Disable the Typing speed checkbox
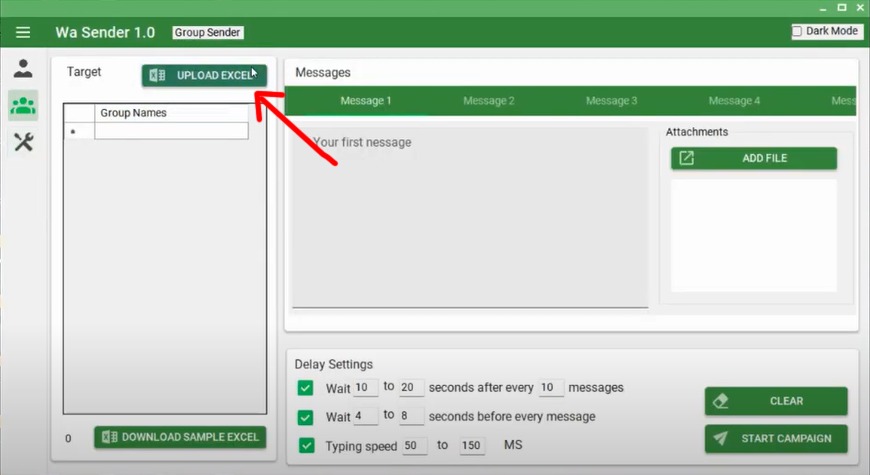The height and width of the screenshot is (475, 870). pyautogui.click(x=306, y=445)
